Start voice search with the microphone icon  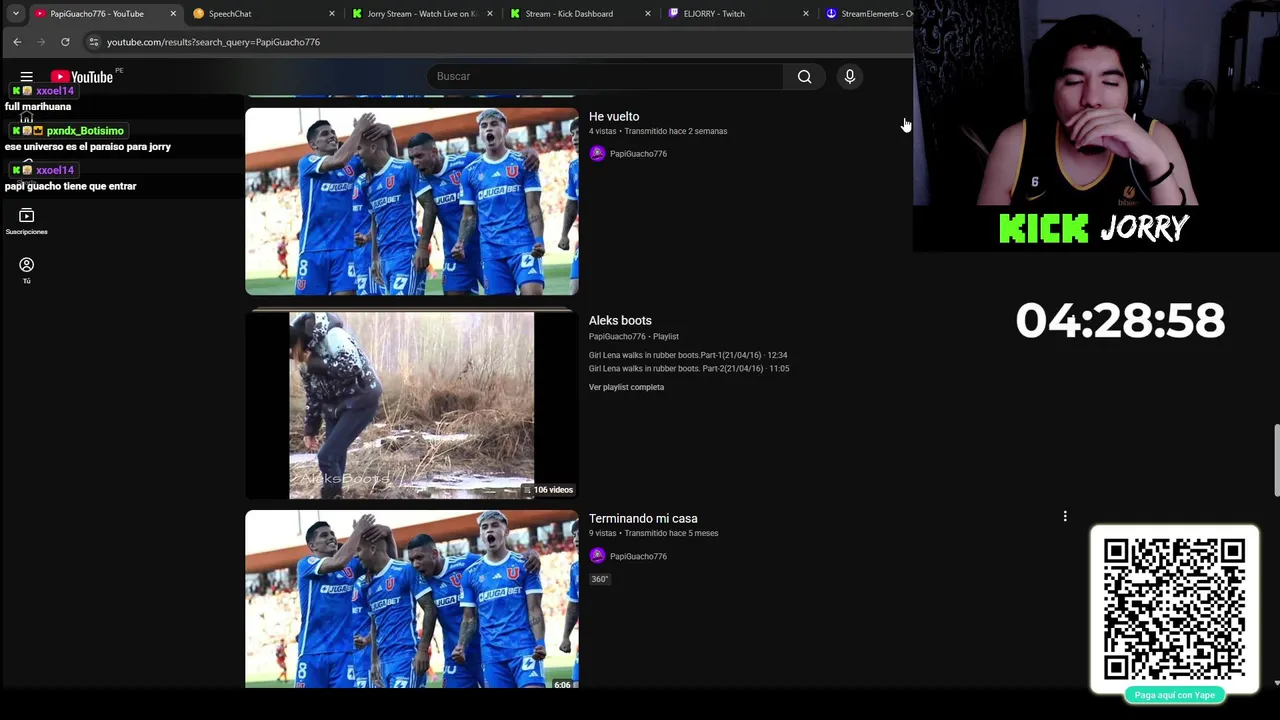(850, 77)
